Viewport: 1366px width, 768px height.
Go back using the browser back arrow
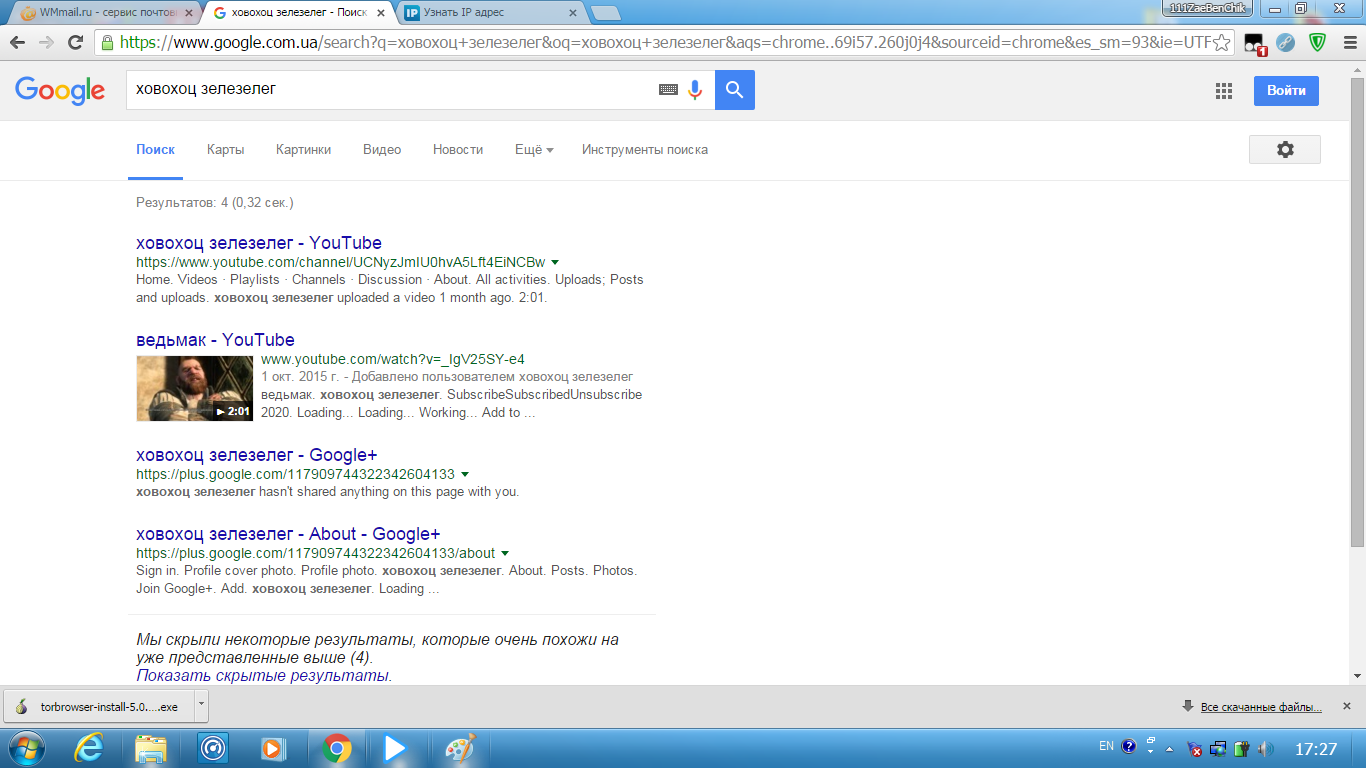click(x=17, y=43)
